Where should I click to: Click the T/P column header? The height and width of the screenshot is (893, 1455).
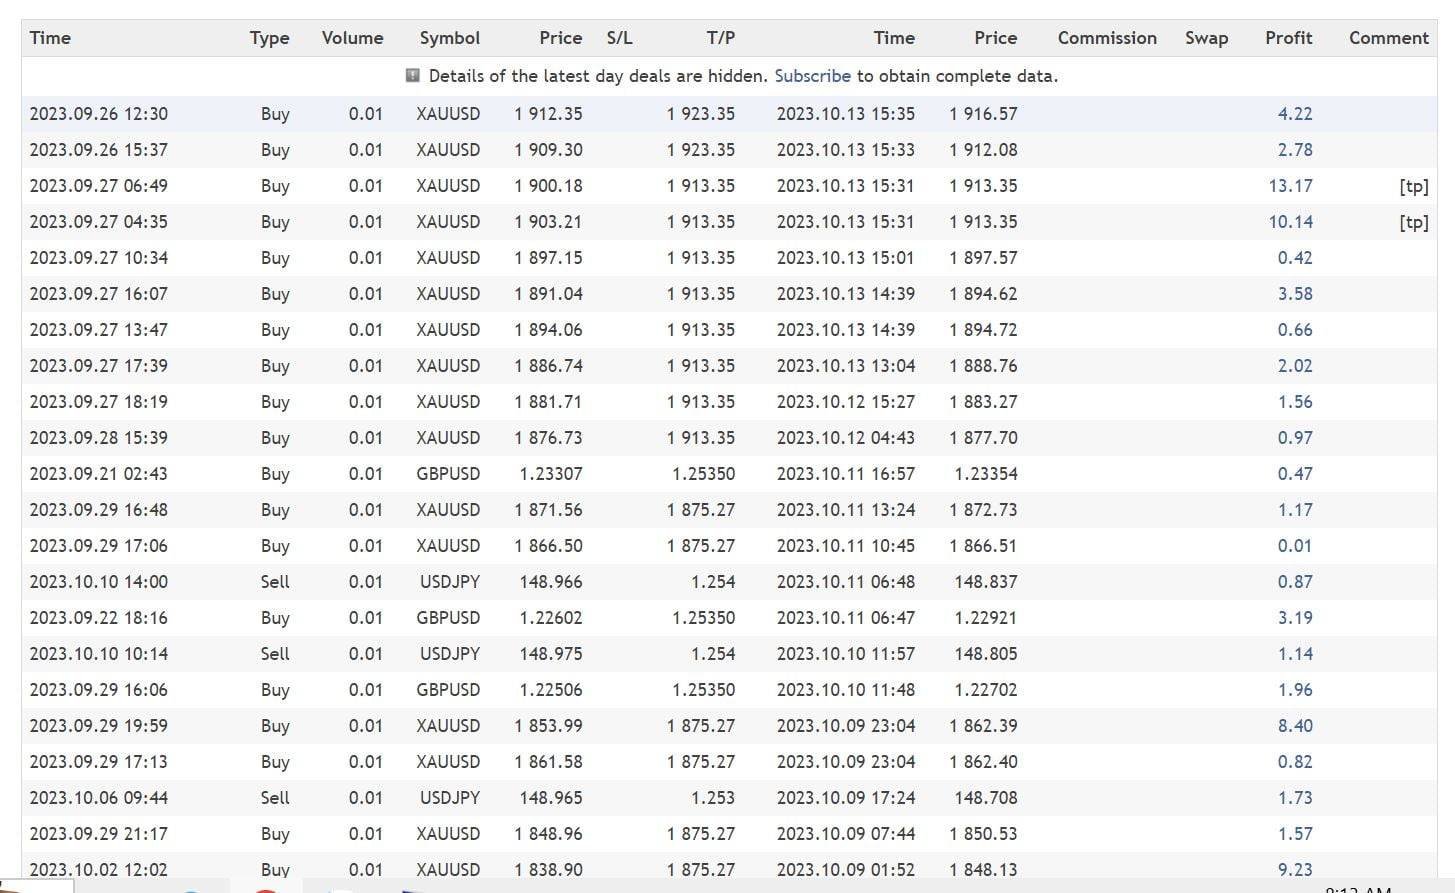coord(720,38)
